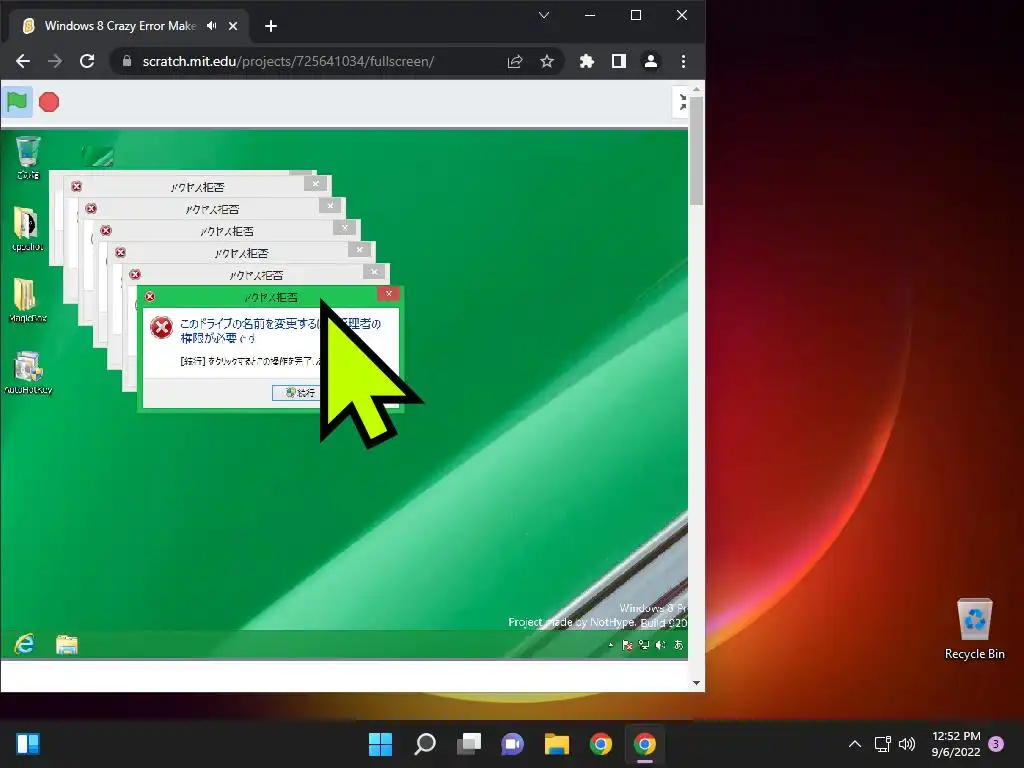Click the recycle bin in Scratch desktop

27,157
